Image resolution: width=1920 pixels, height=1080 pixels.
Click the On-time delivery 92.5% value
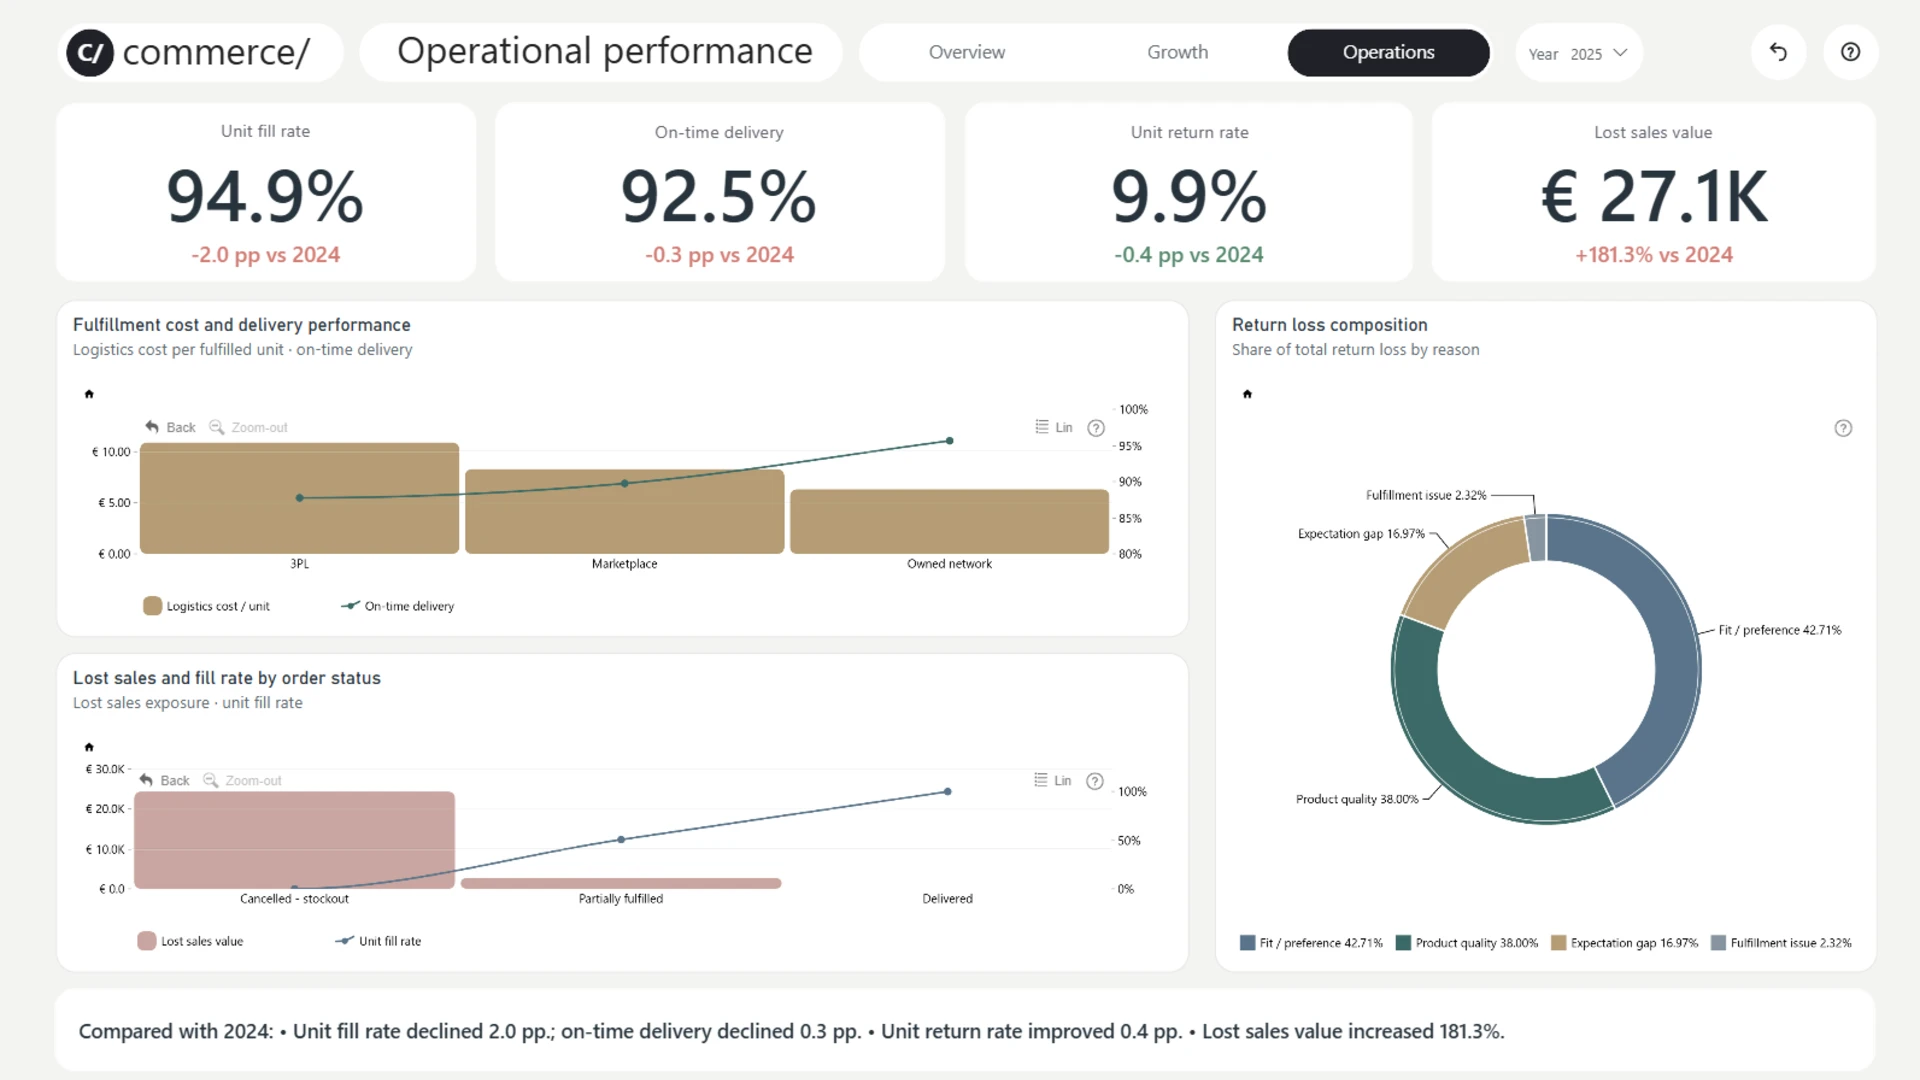[719, 196]
